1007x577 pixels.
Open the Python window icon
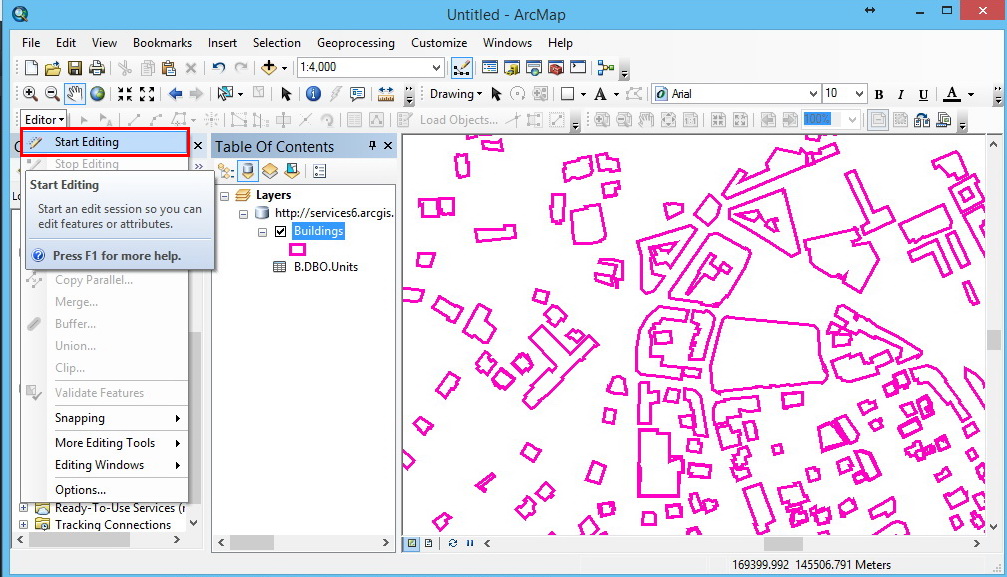[578, 67]
